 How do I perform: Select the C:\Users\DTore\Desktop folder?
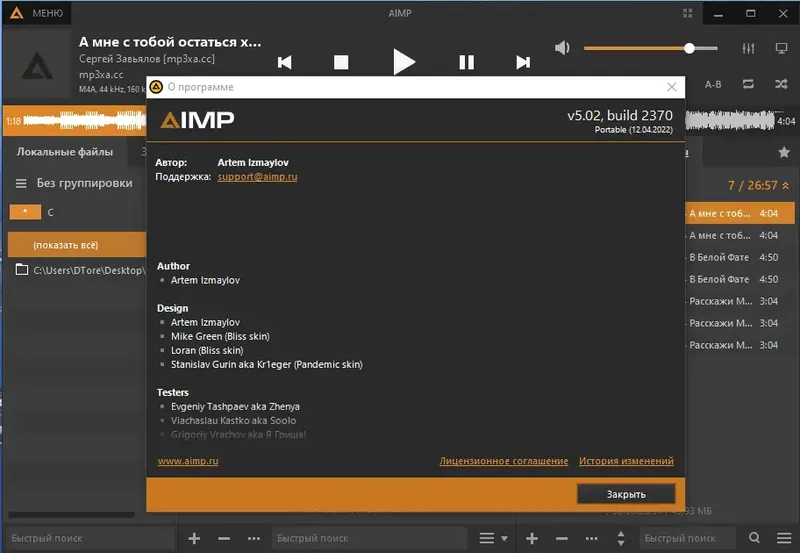(x=81, y=270)
